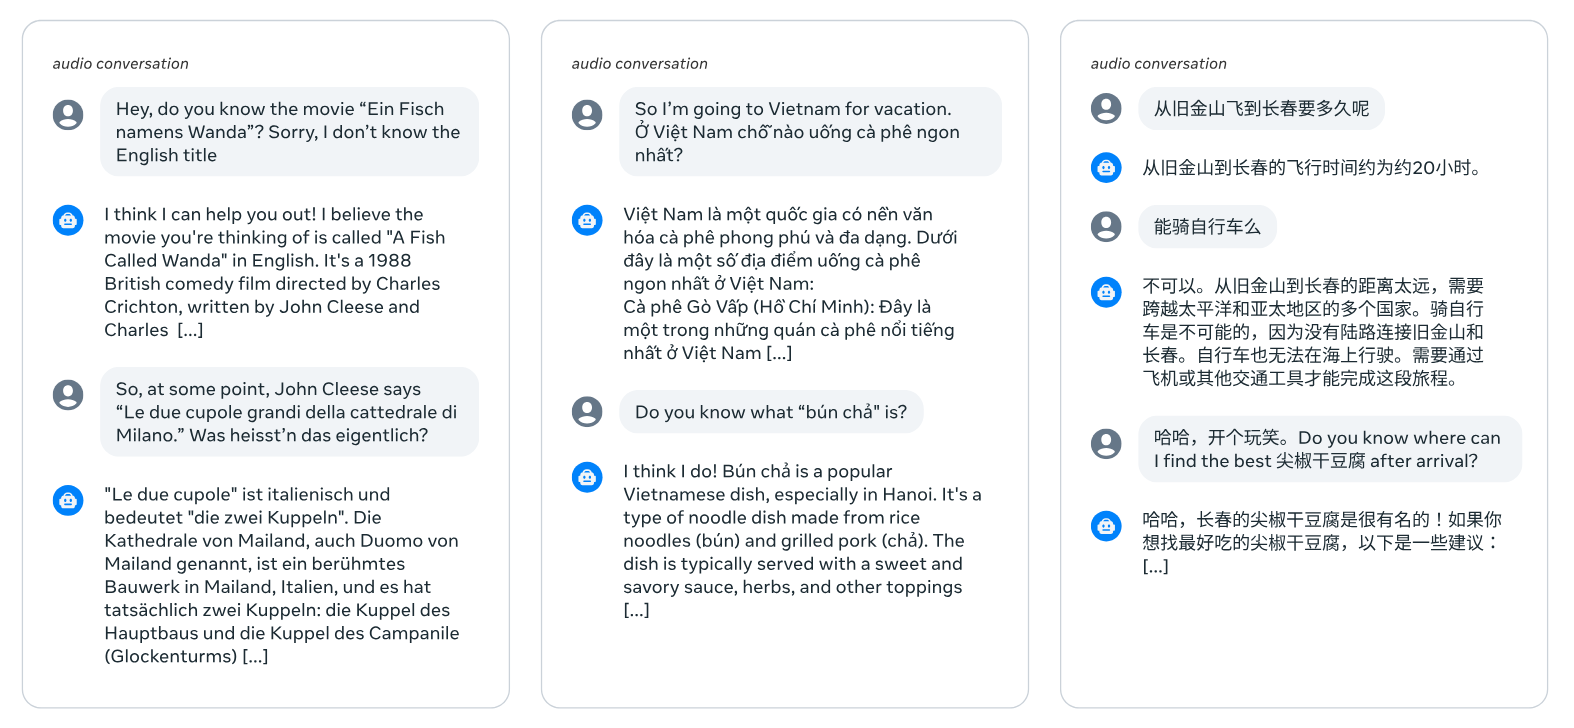This screenshot has width=1574, height=728.
Task: Click user avatar beside "能骑自行车么" bubble
Action: pos(1106,227)
